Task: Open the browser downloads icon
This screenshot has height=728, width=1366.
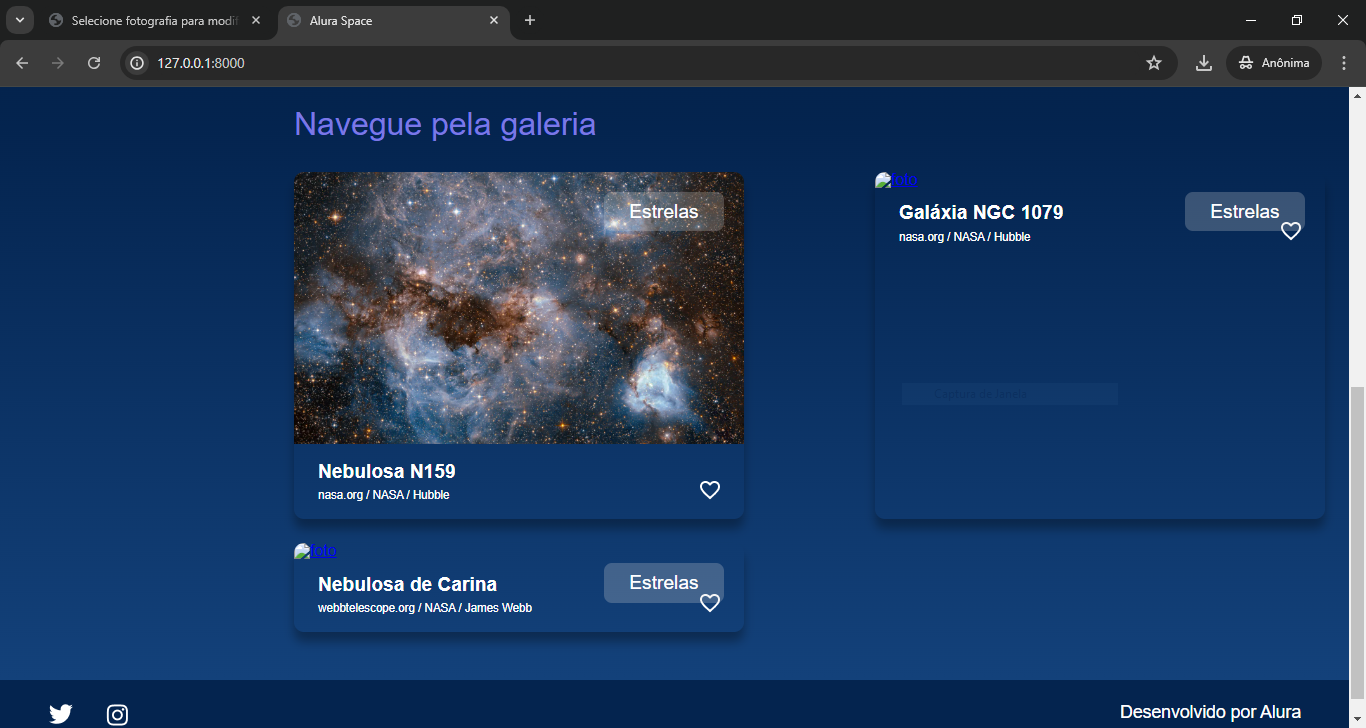Action: coord(1204,63)
